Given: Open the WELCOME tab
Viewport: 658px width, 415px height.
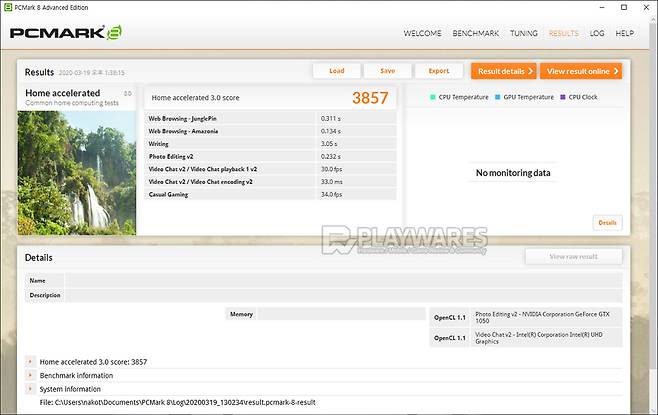Looking at the screenshot, I should (x=422, y=33).
